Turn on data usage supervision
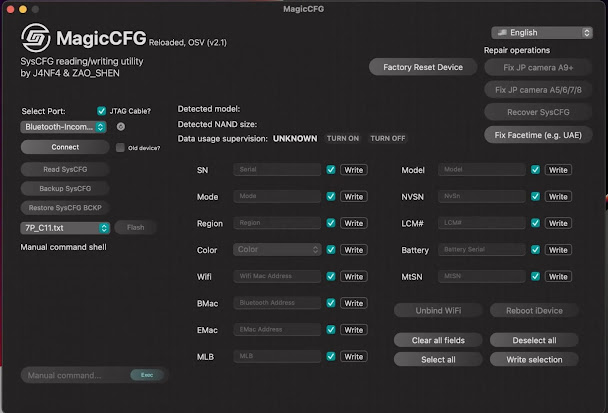Viewport: 608px width, 413px height. pyautogui.click(x=343, y=138)
